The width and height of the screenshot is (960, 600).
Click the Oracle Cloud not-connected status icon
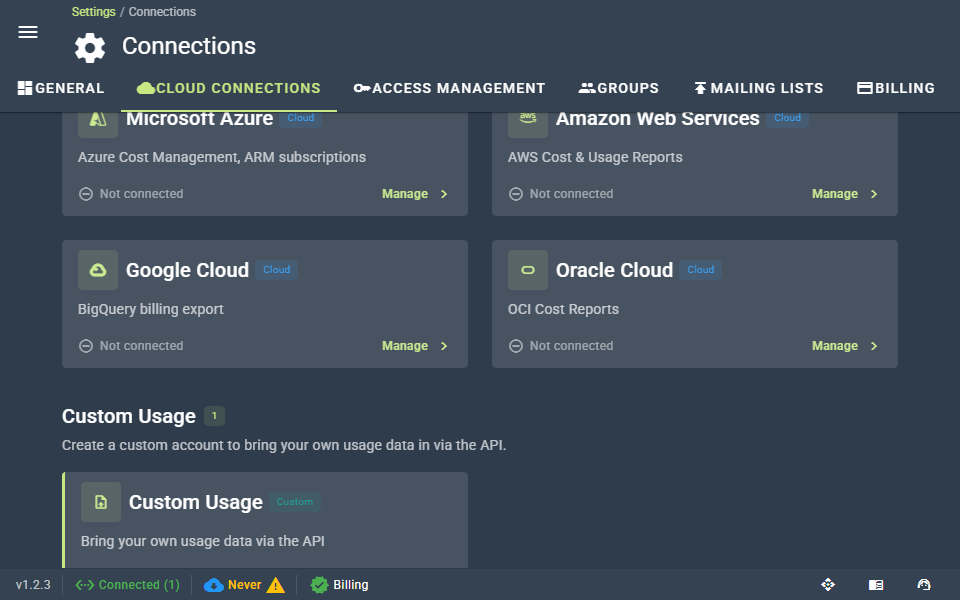pos(516,346)
